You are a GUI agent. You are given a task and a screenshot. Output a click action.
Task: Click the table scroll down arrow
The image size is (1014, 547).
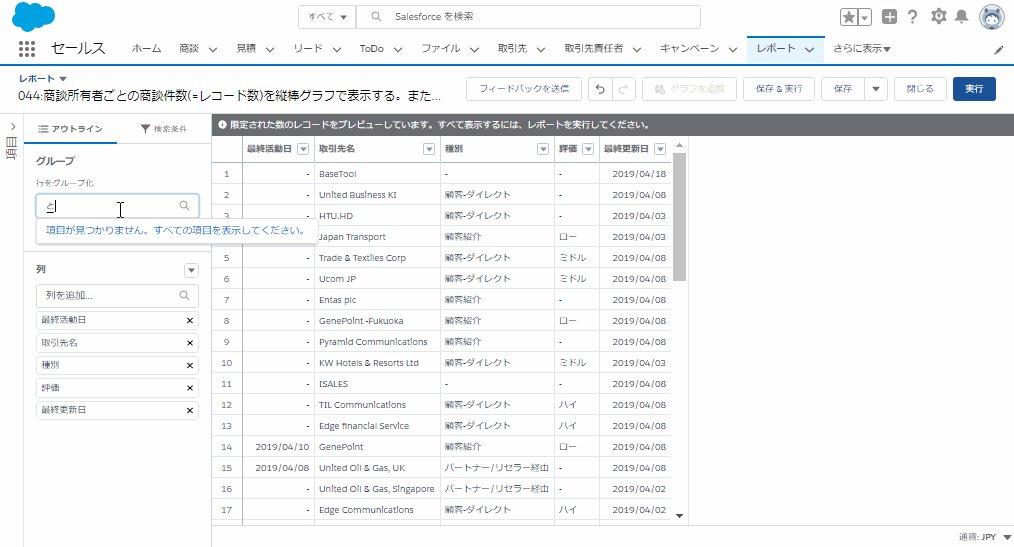[679, 515]
